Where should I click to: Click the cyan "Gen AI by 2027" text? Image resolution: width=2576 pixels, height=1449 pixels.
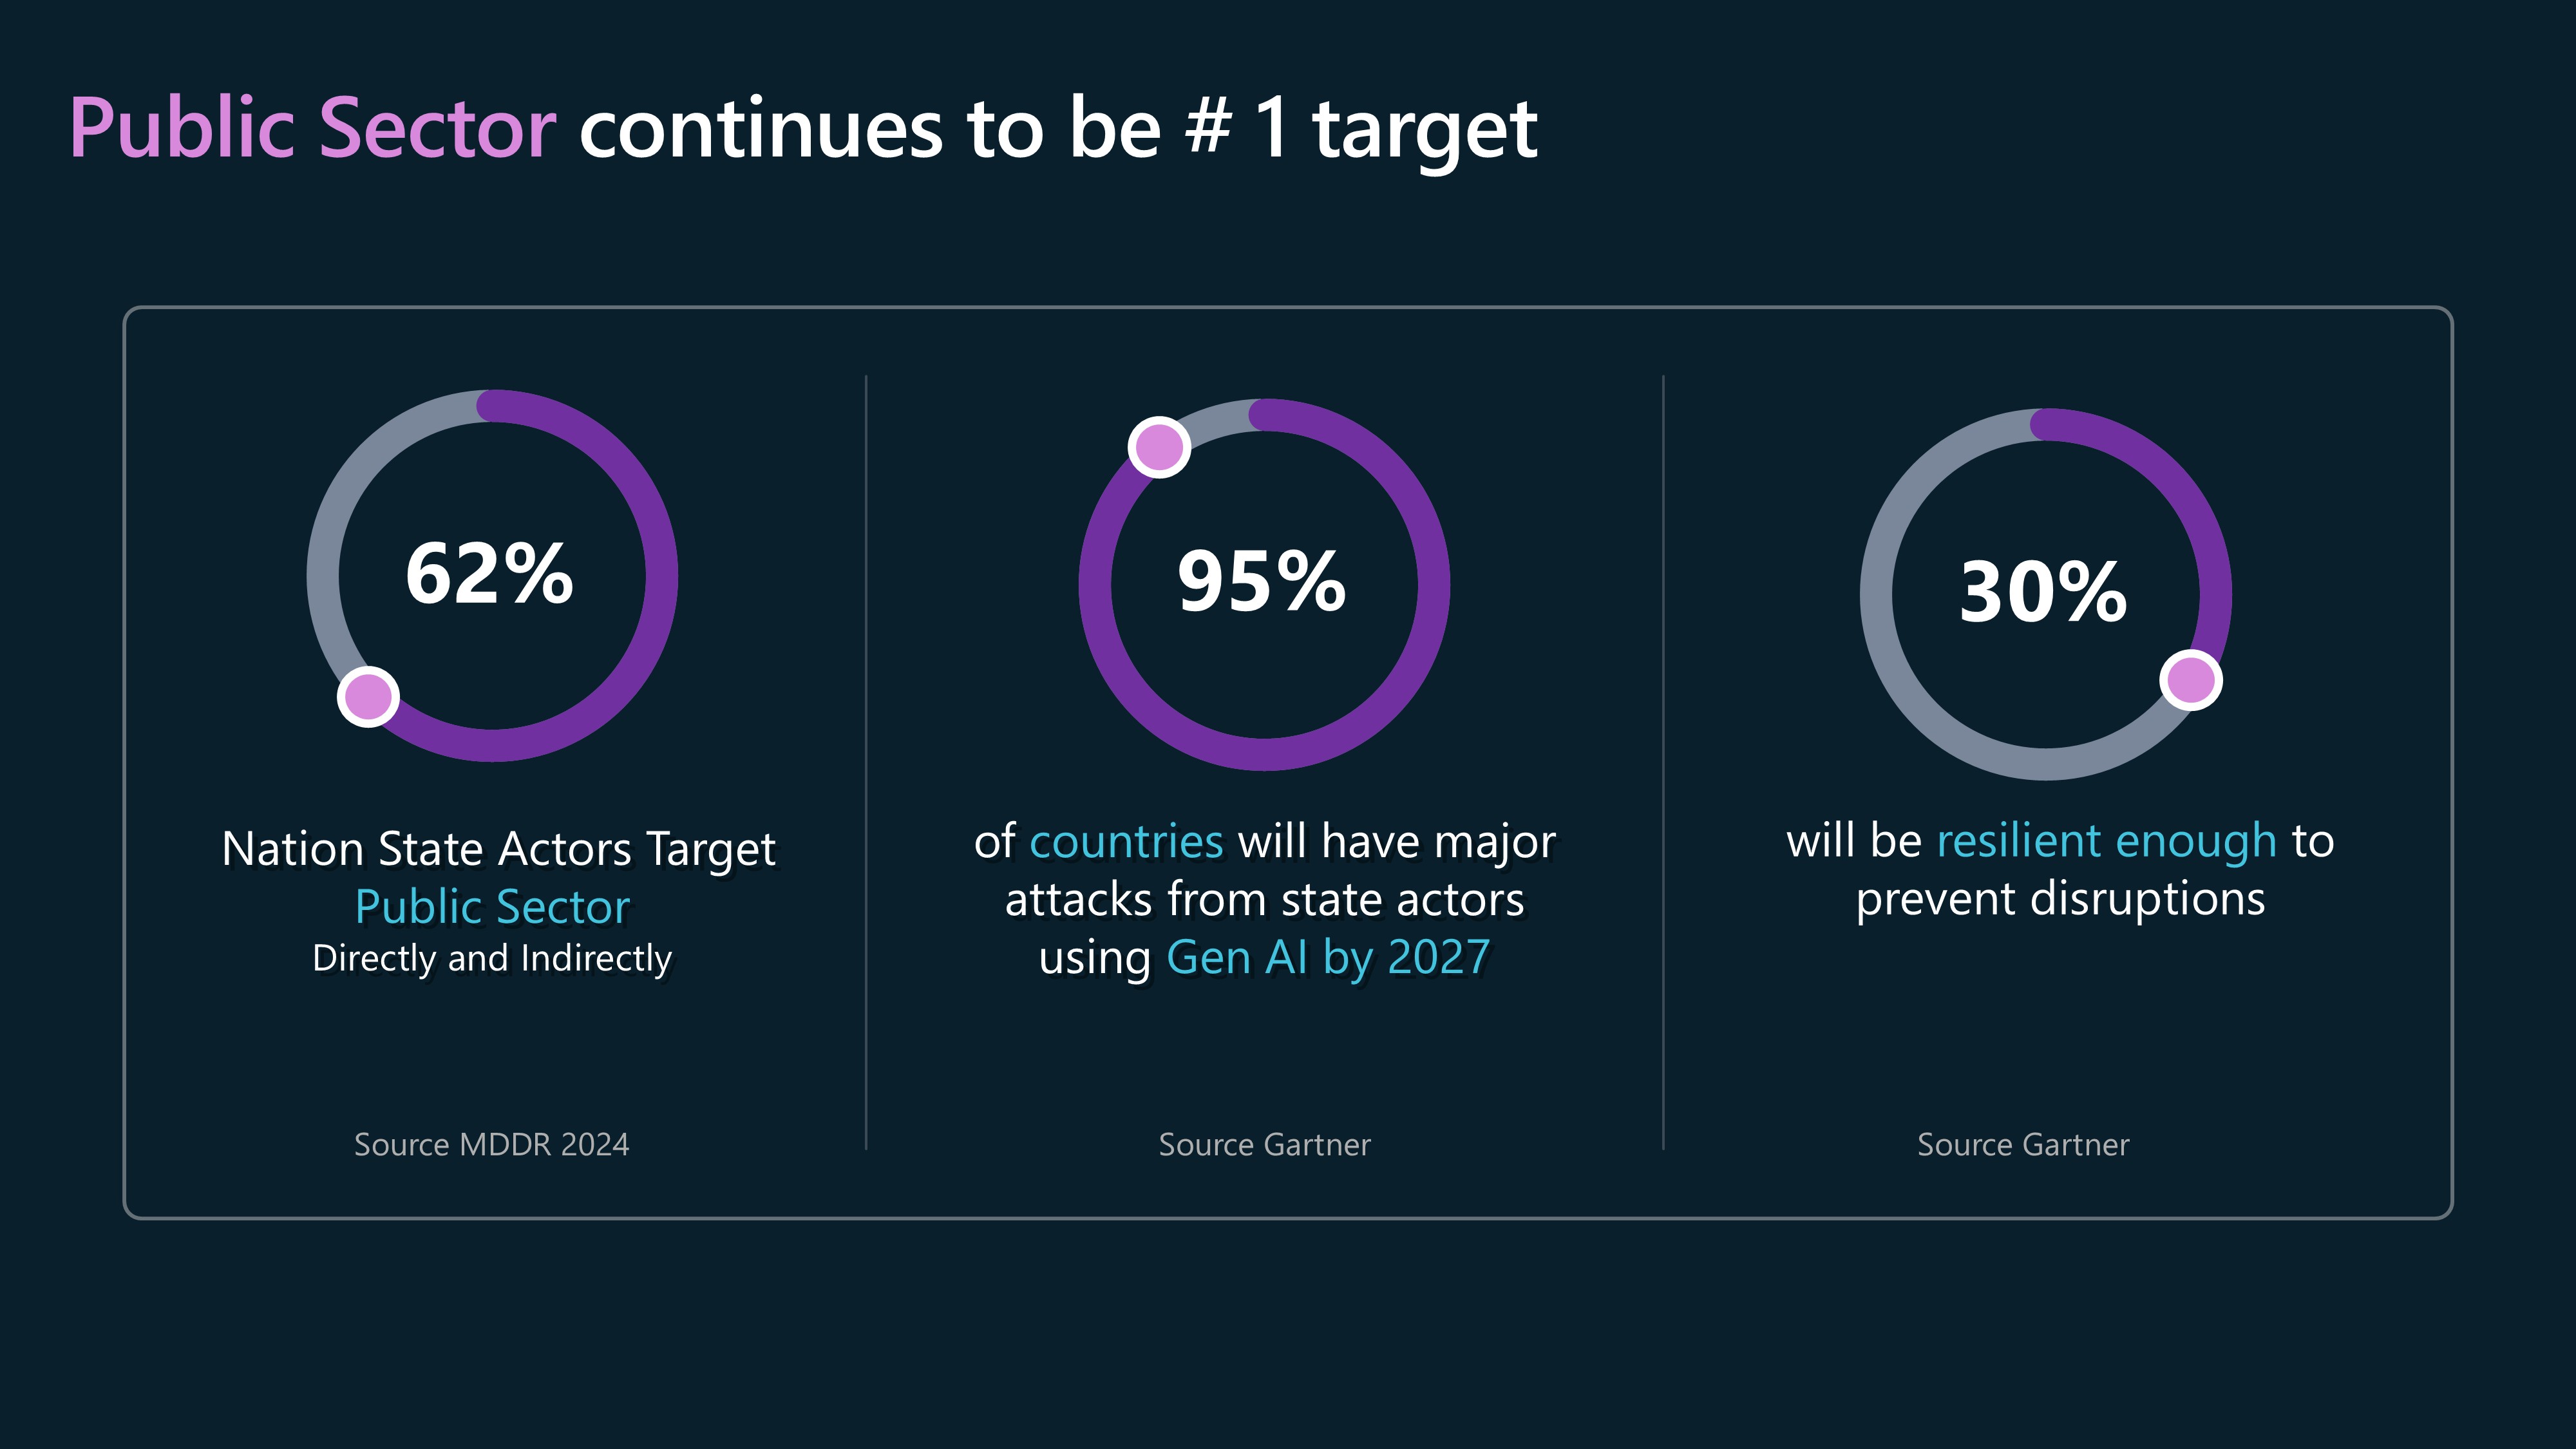(x=1328, y=957)
